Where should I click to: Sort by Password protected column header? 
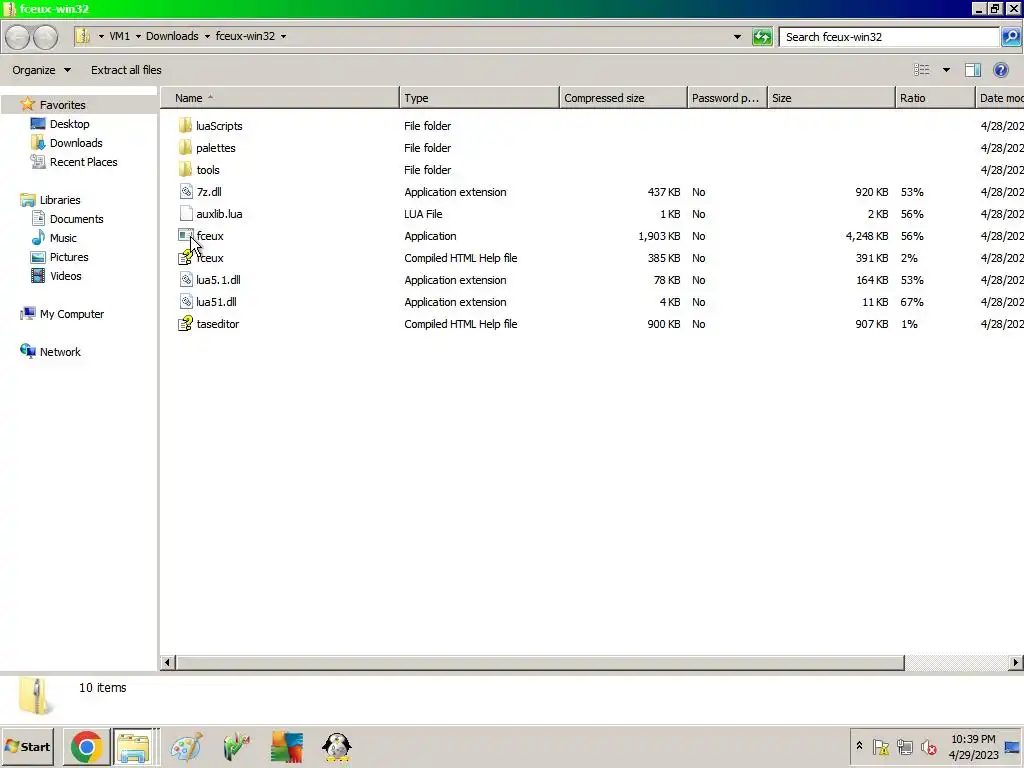(727, 98)
